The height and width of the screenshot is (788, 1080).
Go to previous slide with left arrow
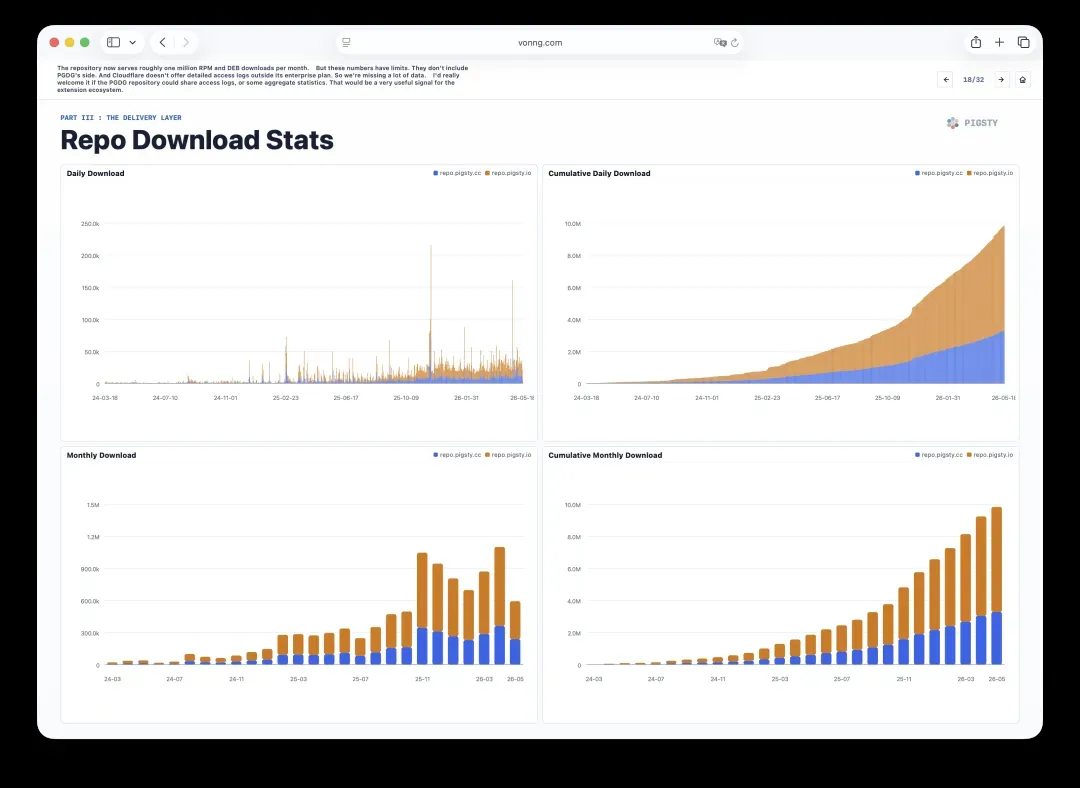coord(946,80)
